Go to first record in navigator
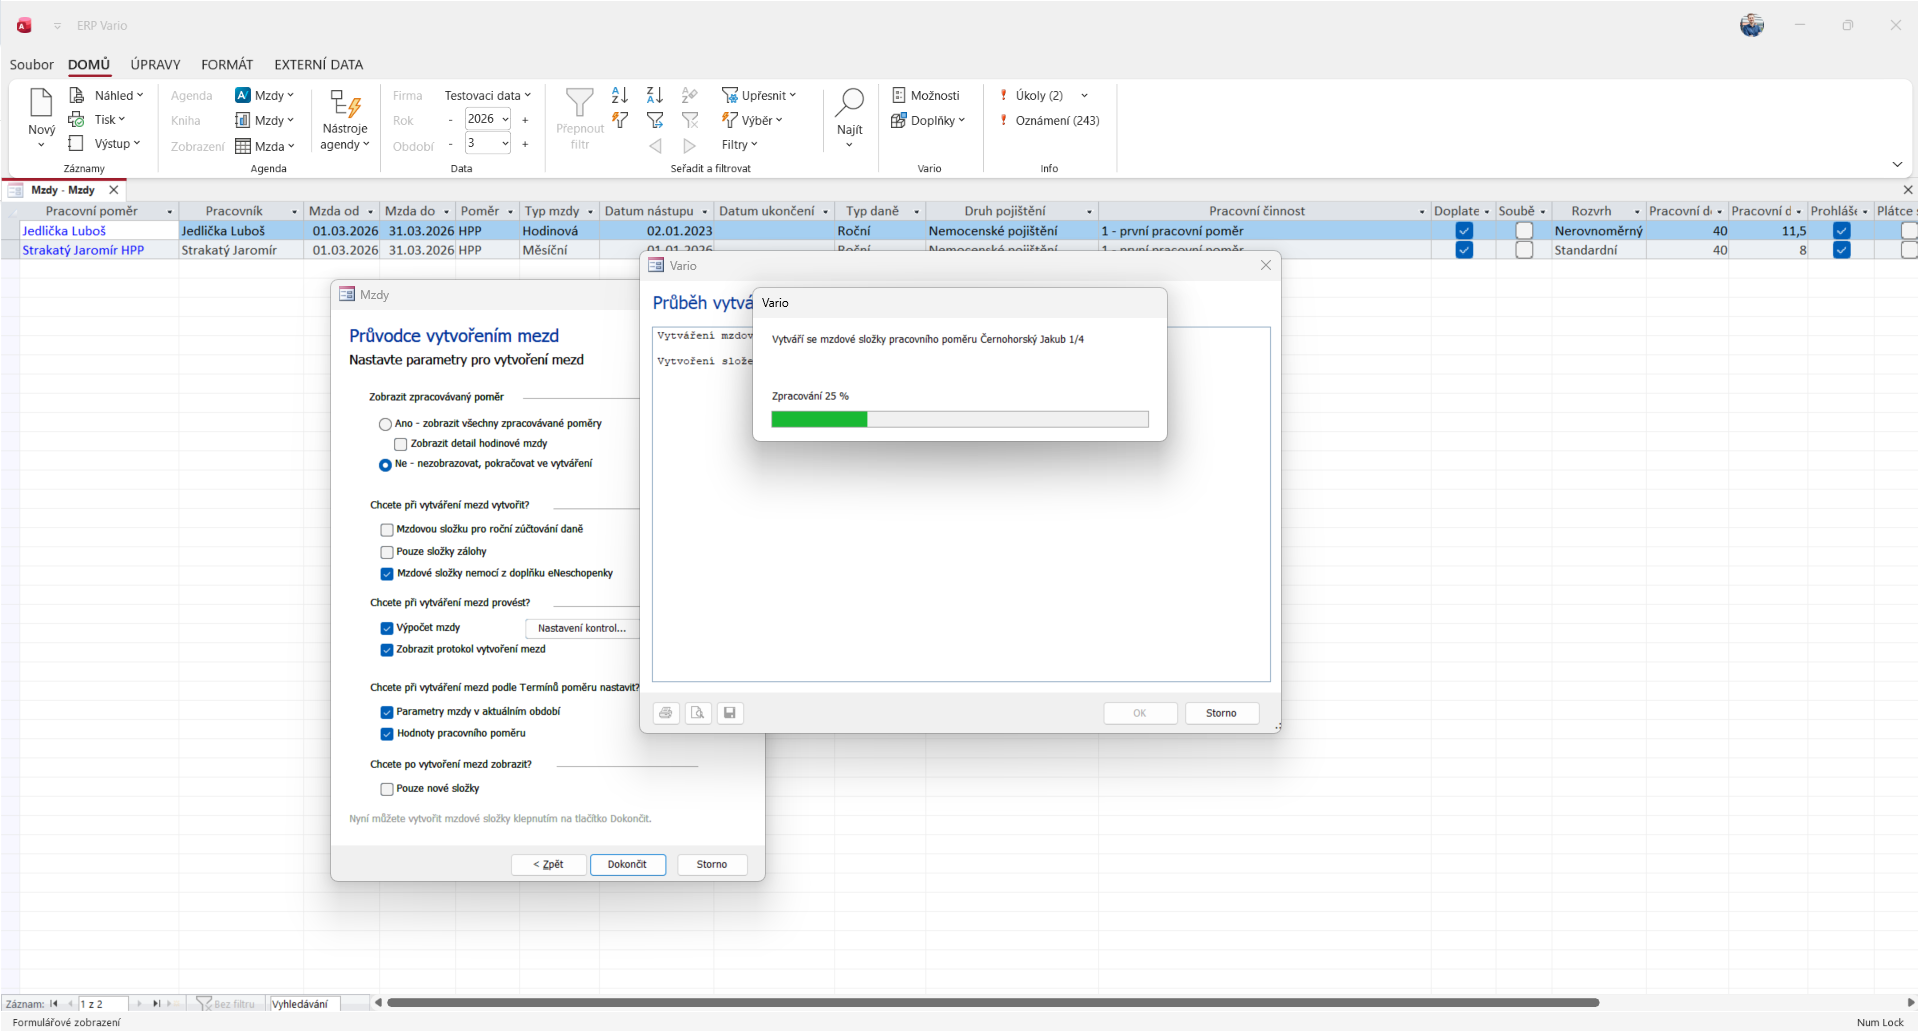The height and width of the screenshot is (1031, 1918). pos(54,1003)
